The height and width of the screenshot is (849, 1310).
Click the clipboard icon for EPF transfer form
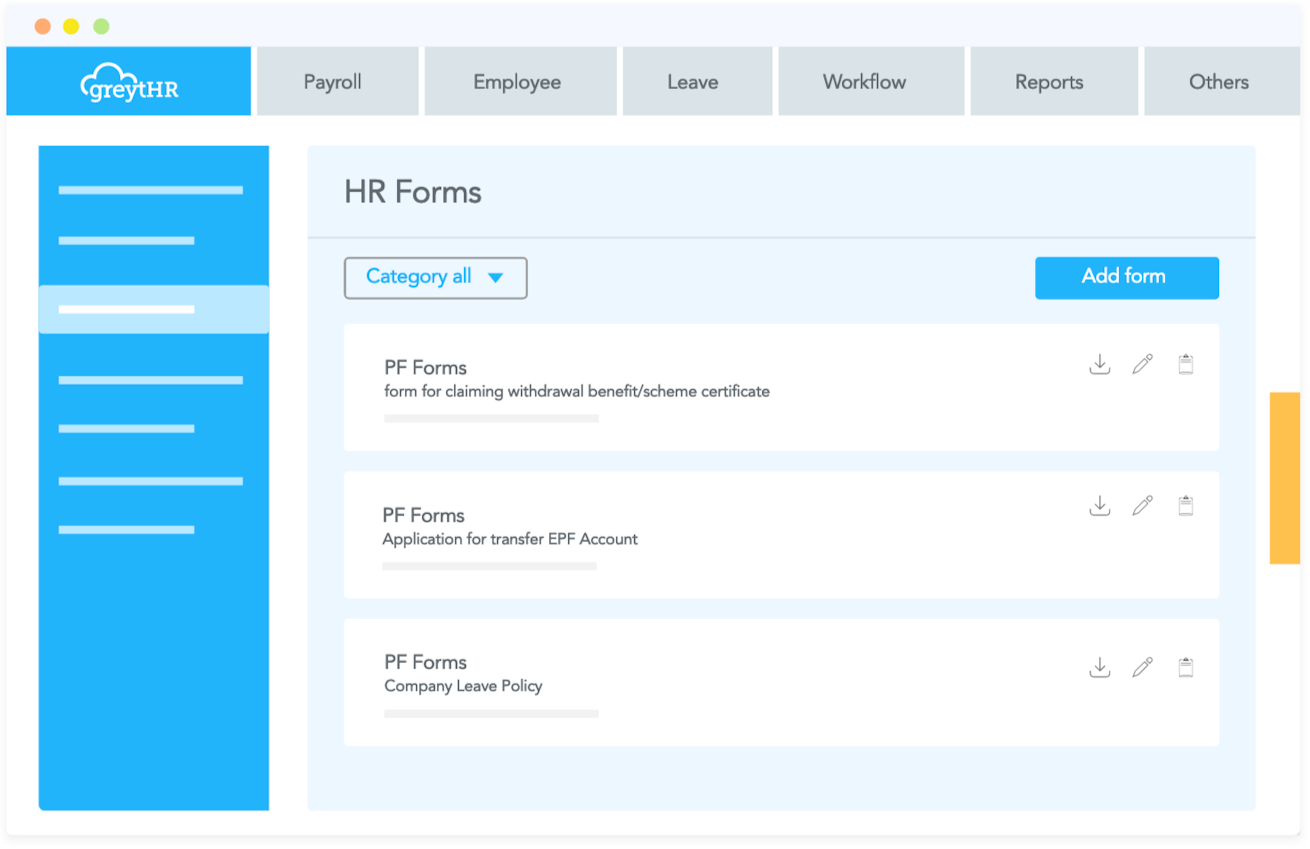click(1186, 506)
